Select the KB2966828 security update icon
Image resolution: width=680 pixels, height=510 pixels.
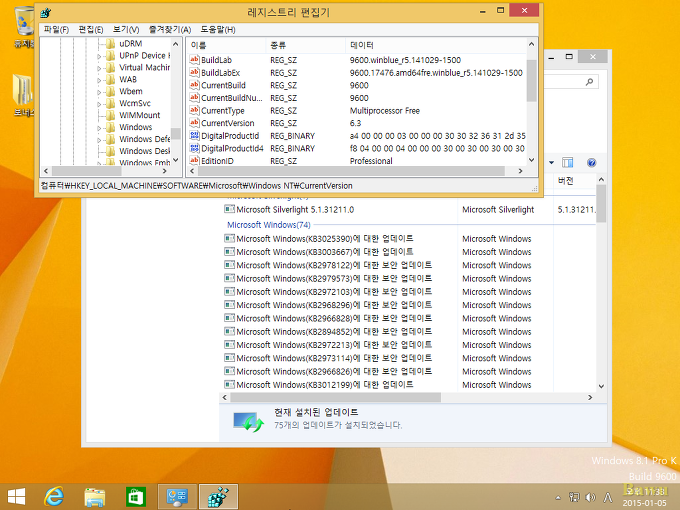click(229, 318)
